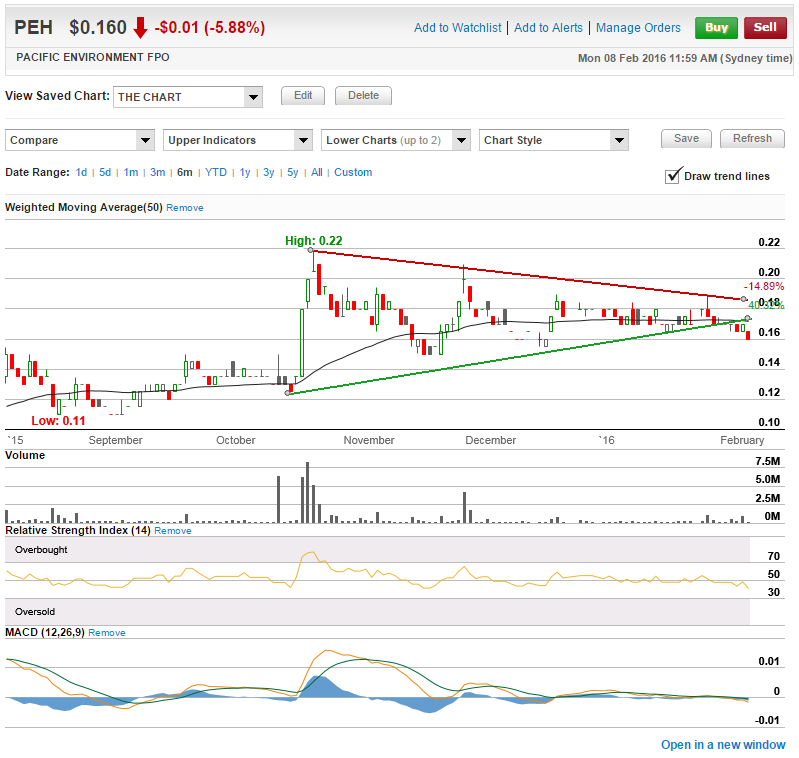Open the Add to Alerts link

548,28
